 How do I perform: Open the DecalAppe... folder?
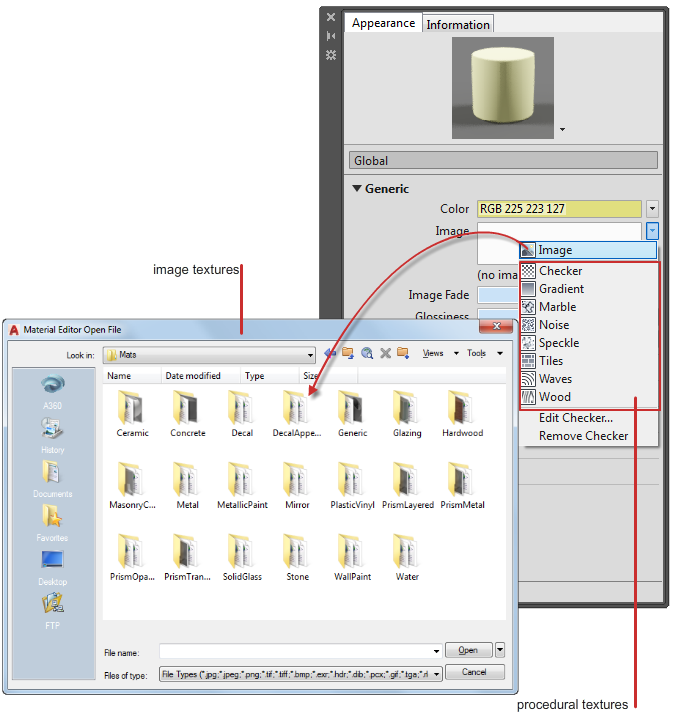pyautogui.click(x=297, y=413)
